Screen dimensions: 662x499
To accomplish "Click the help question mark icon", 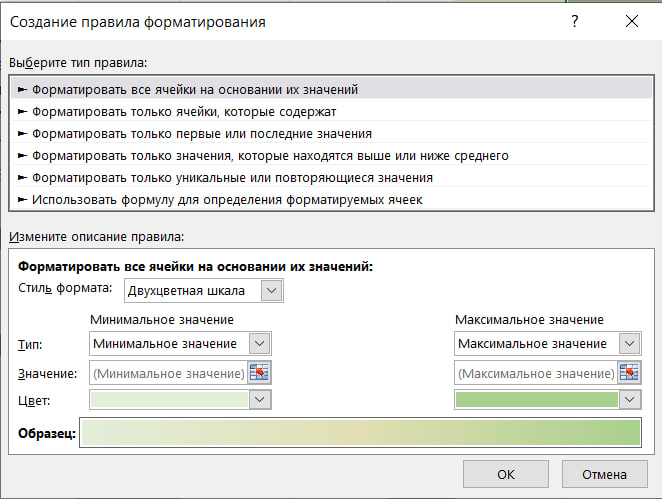I will click(574, 21).
